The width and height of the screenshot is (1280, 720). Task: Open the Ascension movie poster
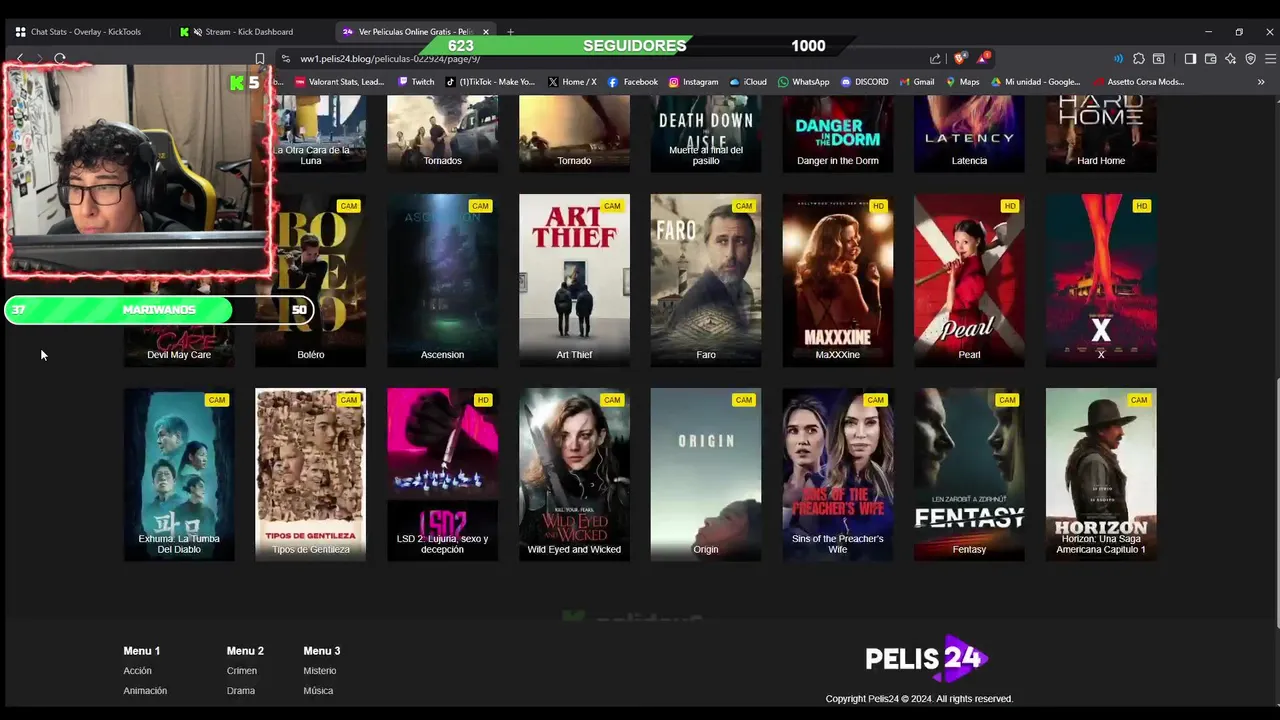[442, 280]
